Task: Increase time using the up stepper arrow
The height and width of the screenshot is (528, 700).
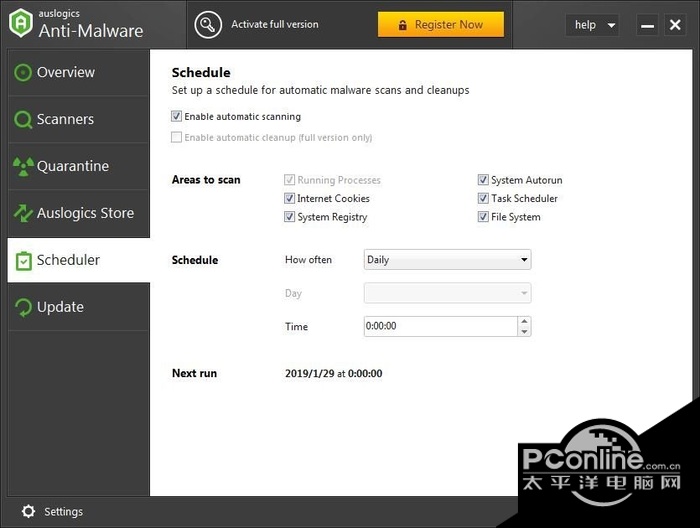Action: pyautogui.click(x=524, y=322)
